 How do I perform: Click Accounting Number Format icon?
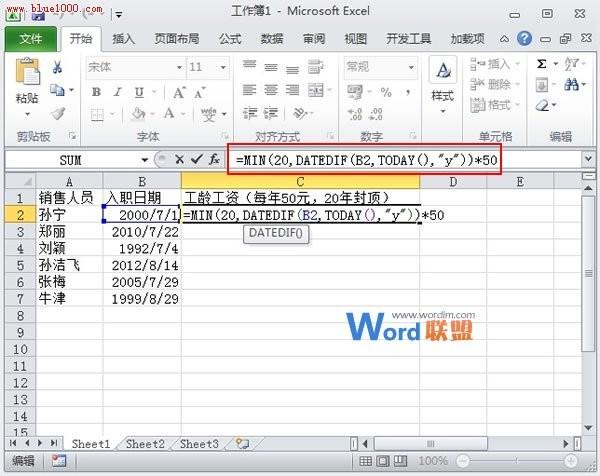[355, 92]
